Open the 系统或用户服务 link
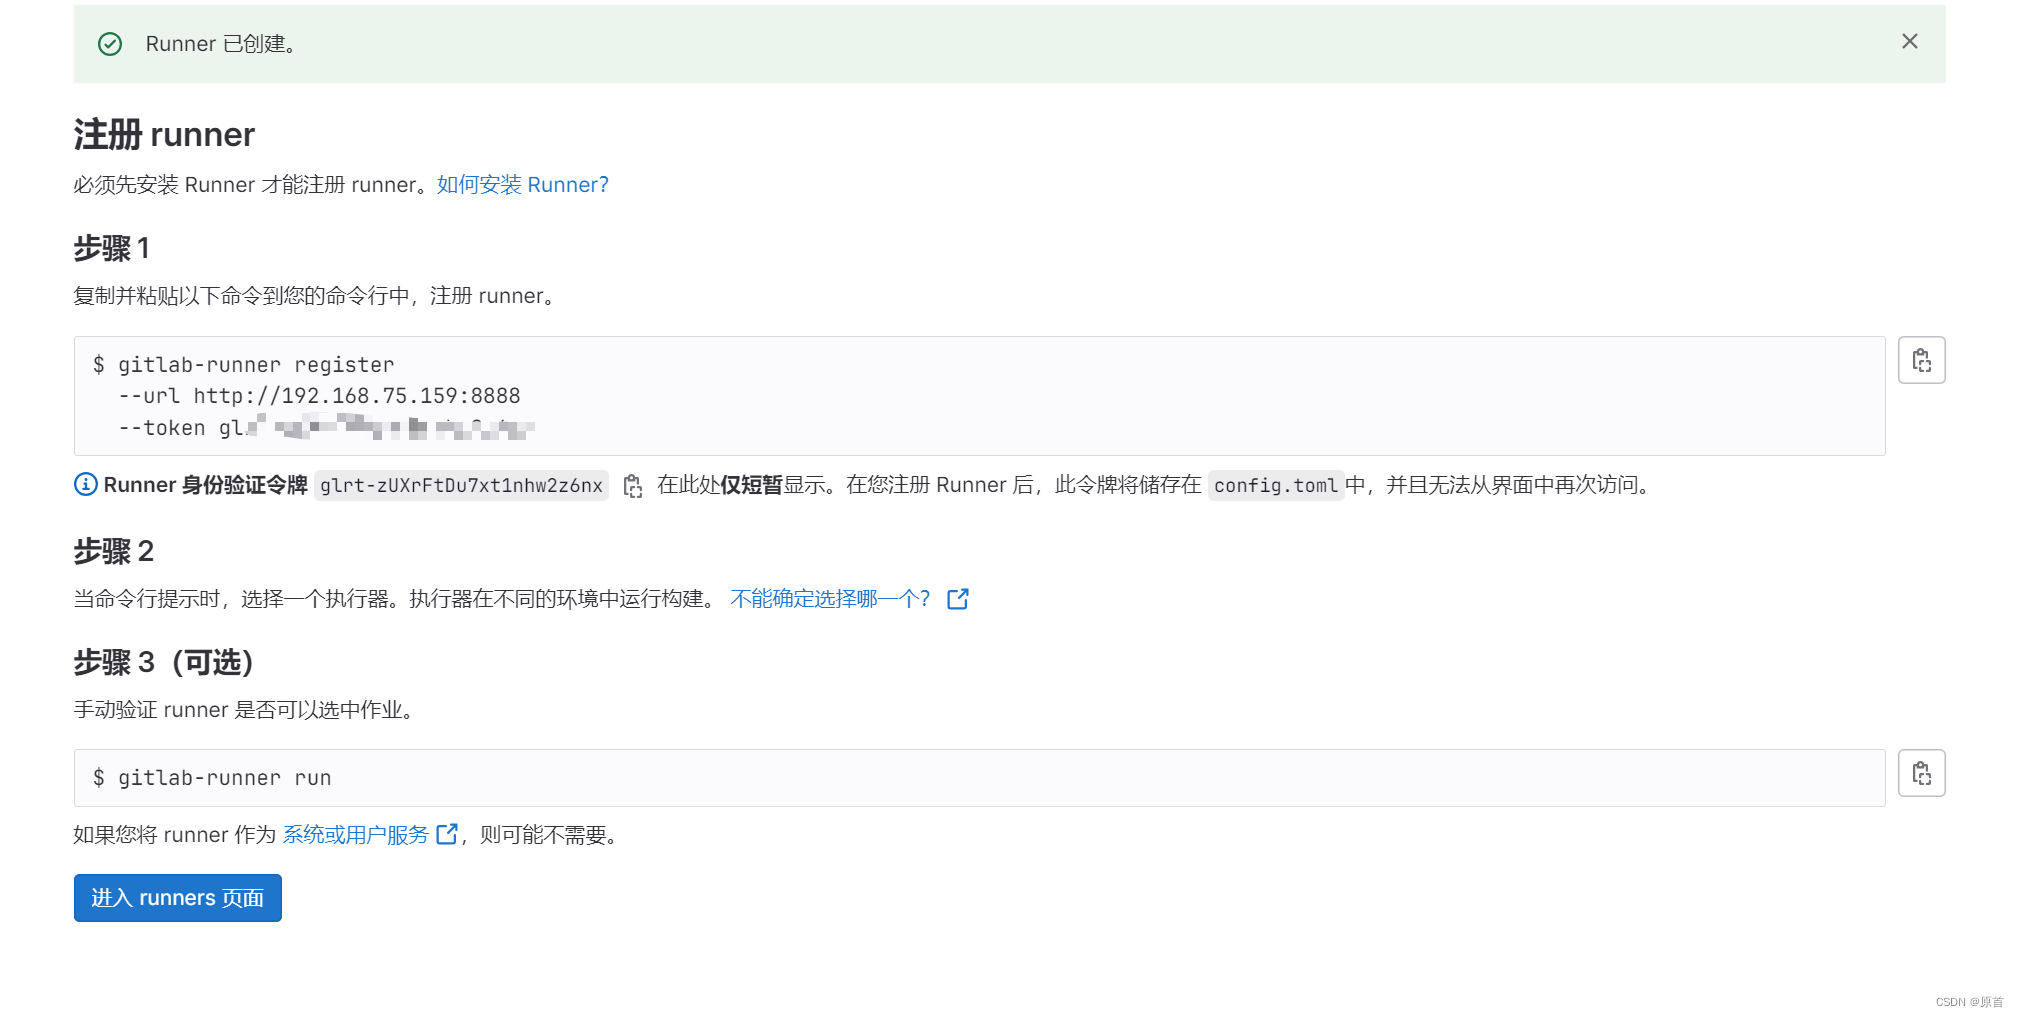The image size is (2019, 1017). (x=355, y=834)
